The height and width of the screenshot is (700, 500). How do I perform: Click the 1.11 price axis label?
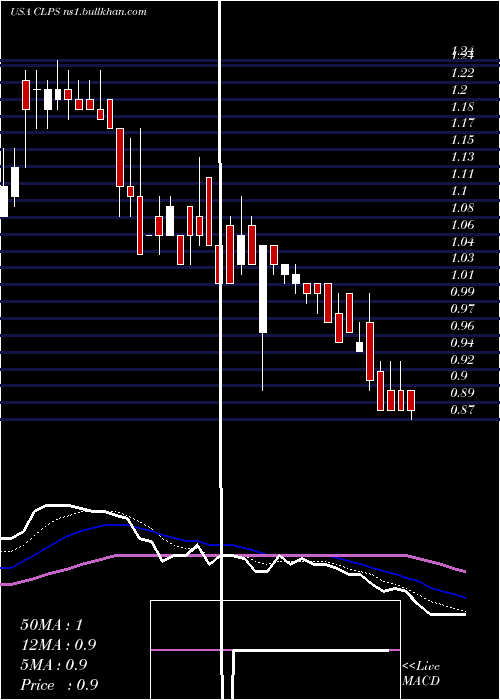point(462,173)
